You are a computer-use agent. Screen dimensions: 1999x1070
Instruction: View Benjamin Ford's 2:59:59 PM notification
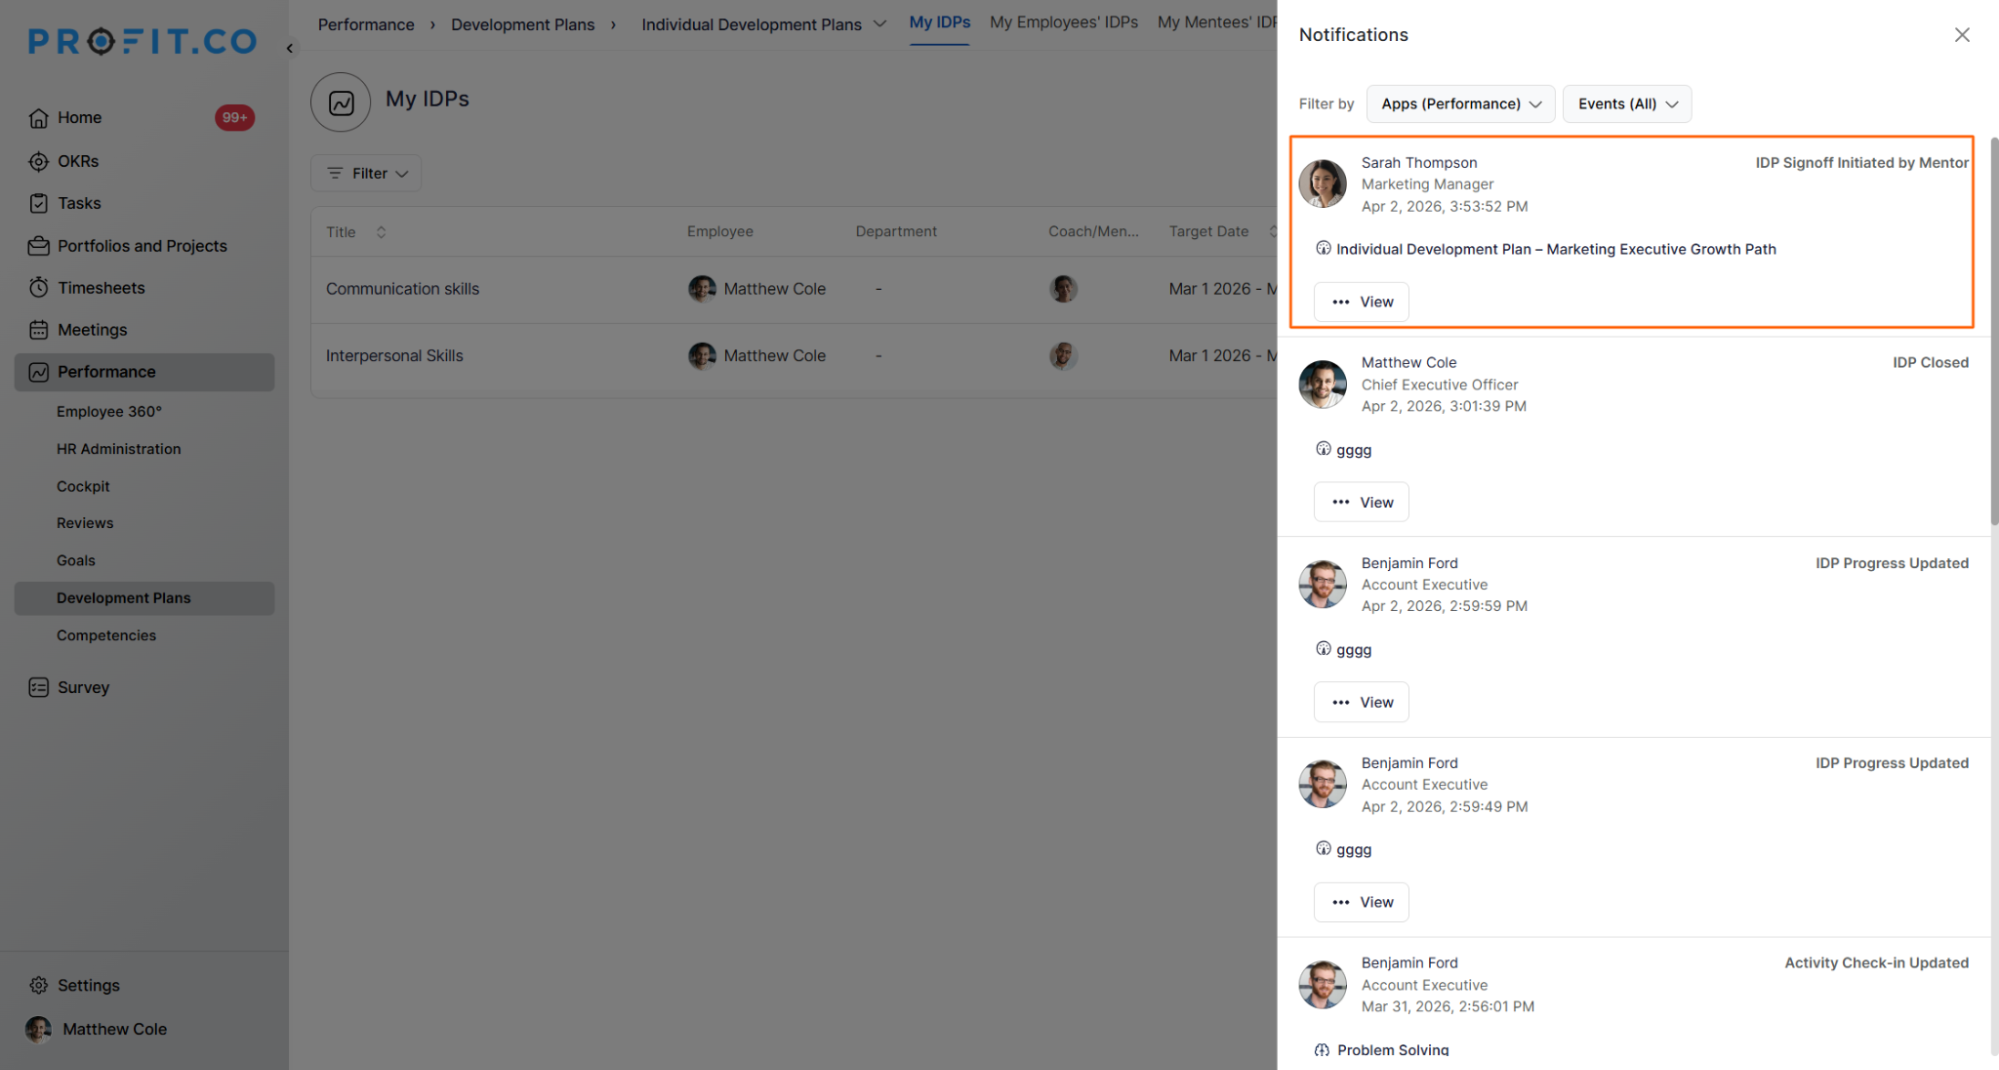1361,702
